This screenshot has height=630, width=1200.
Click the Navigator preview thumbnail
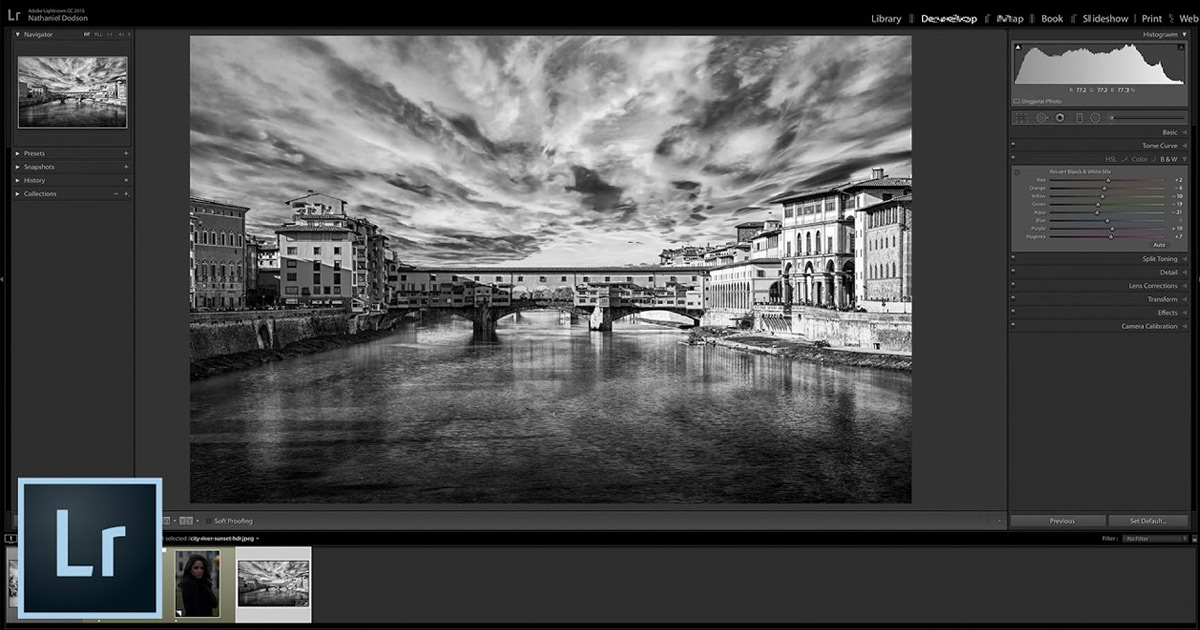click(73, 92)
